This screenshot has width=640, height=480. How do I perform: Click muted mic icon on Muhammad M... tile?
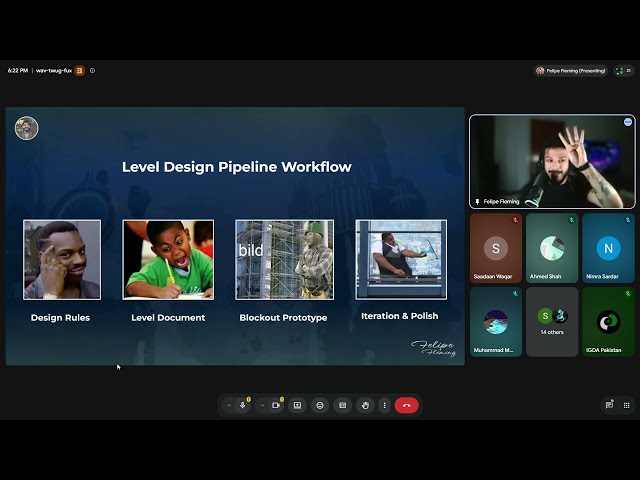pyautogui.click(x=515, y=293)
